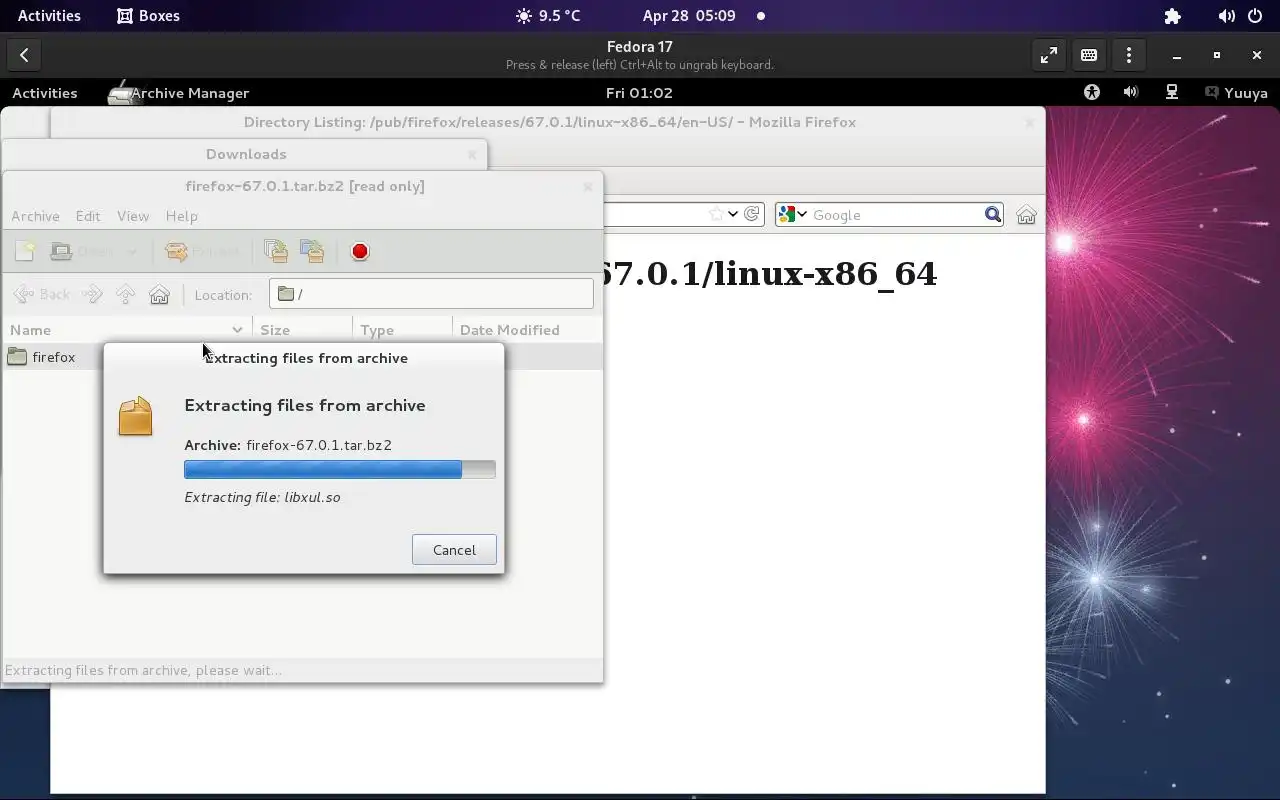Click the Location path field
The image size is (1280, 800).
click(431, 294)
